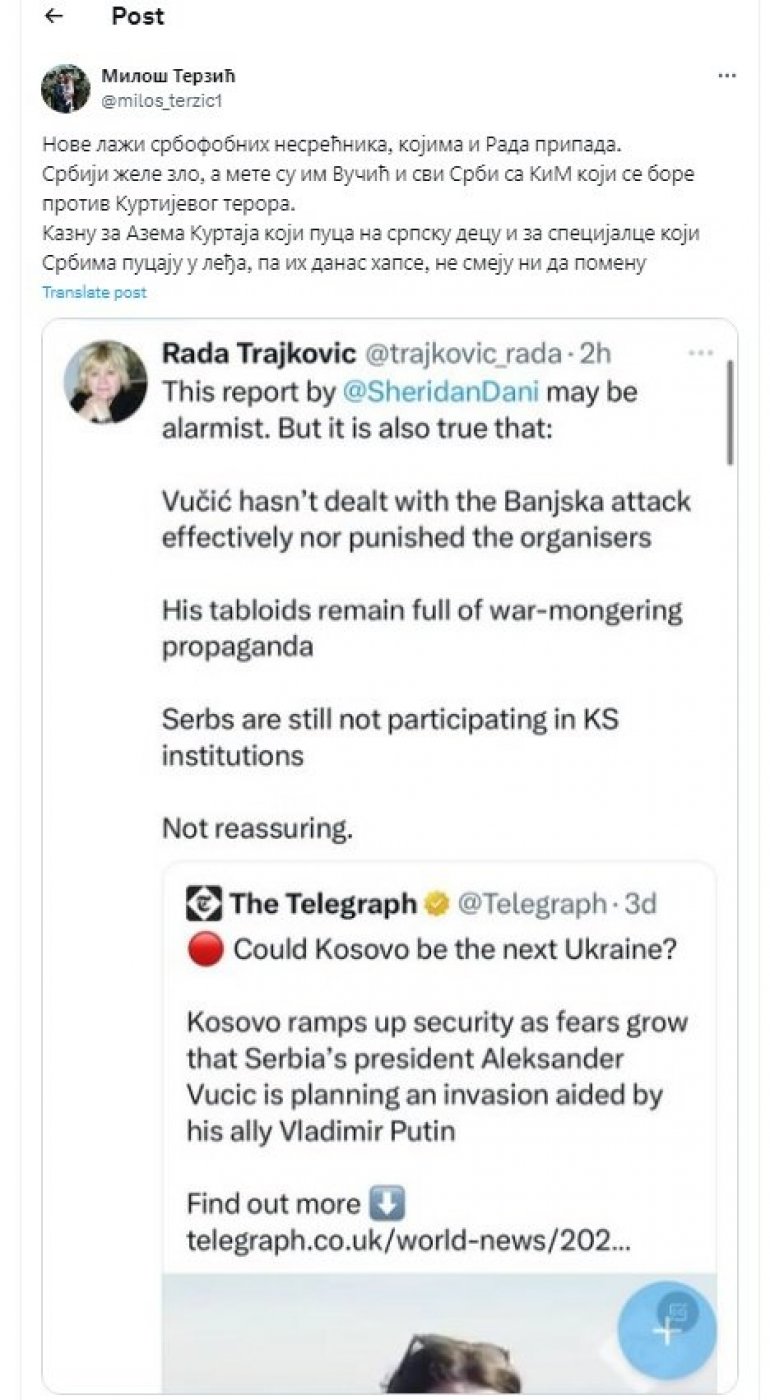Click The Telegraph verified badge
This screenshot has width=770, height=1400.
coord(436,904)
